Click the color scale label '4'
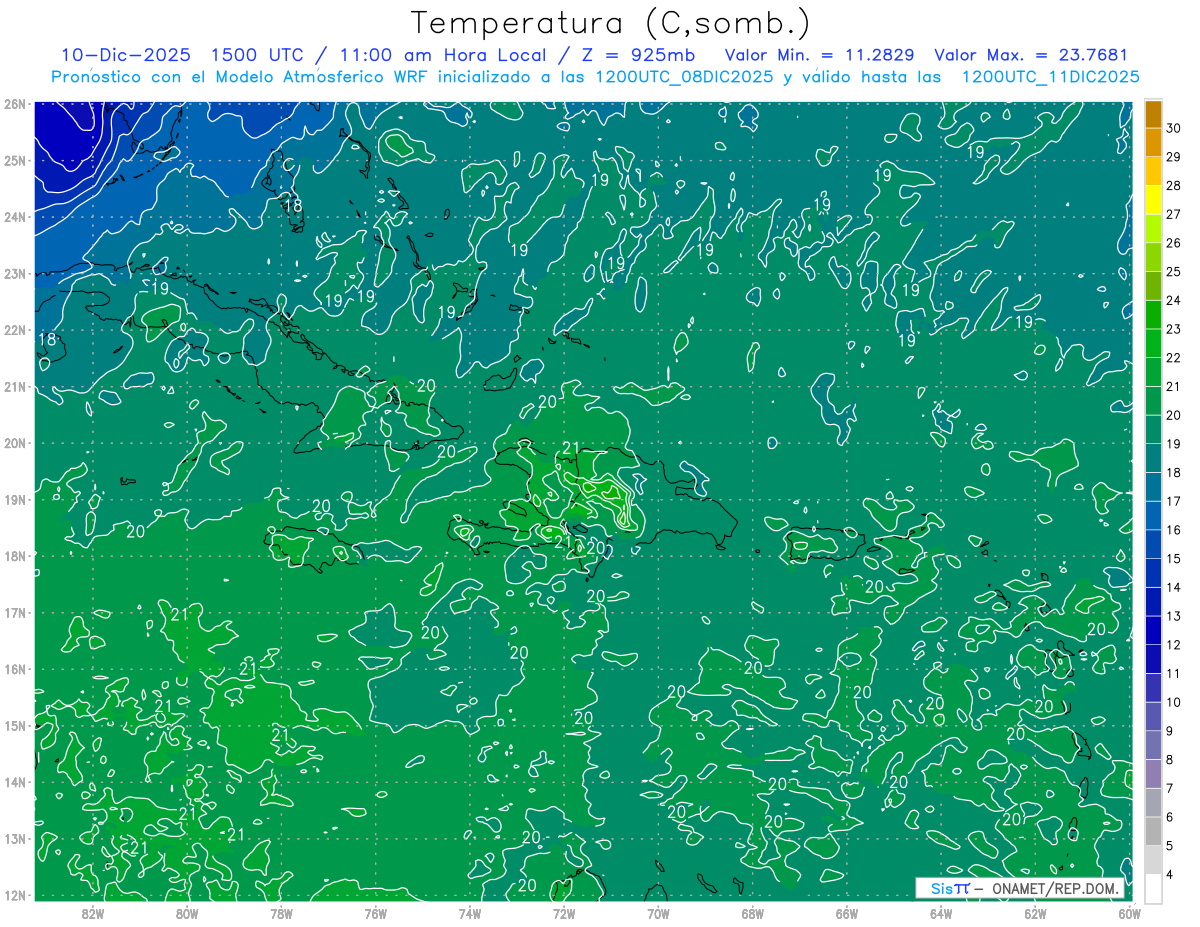1200x927 pixels. 1170,874
